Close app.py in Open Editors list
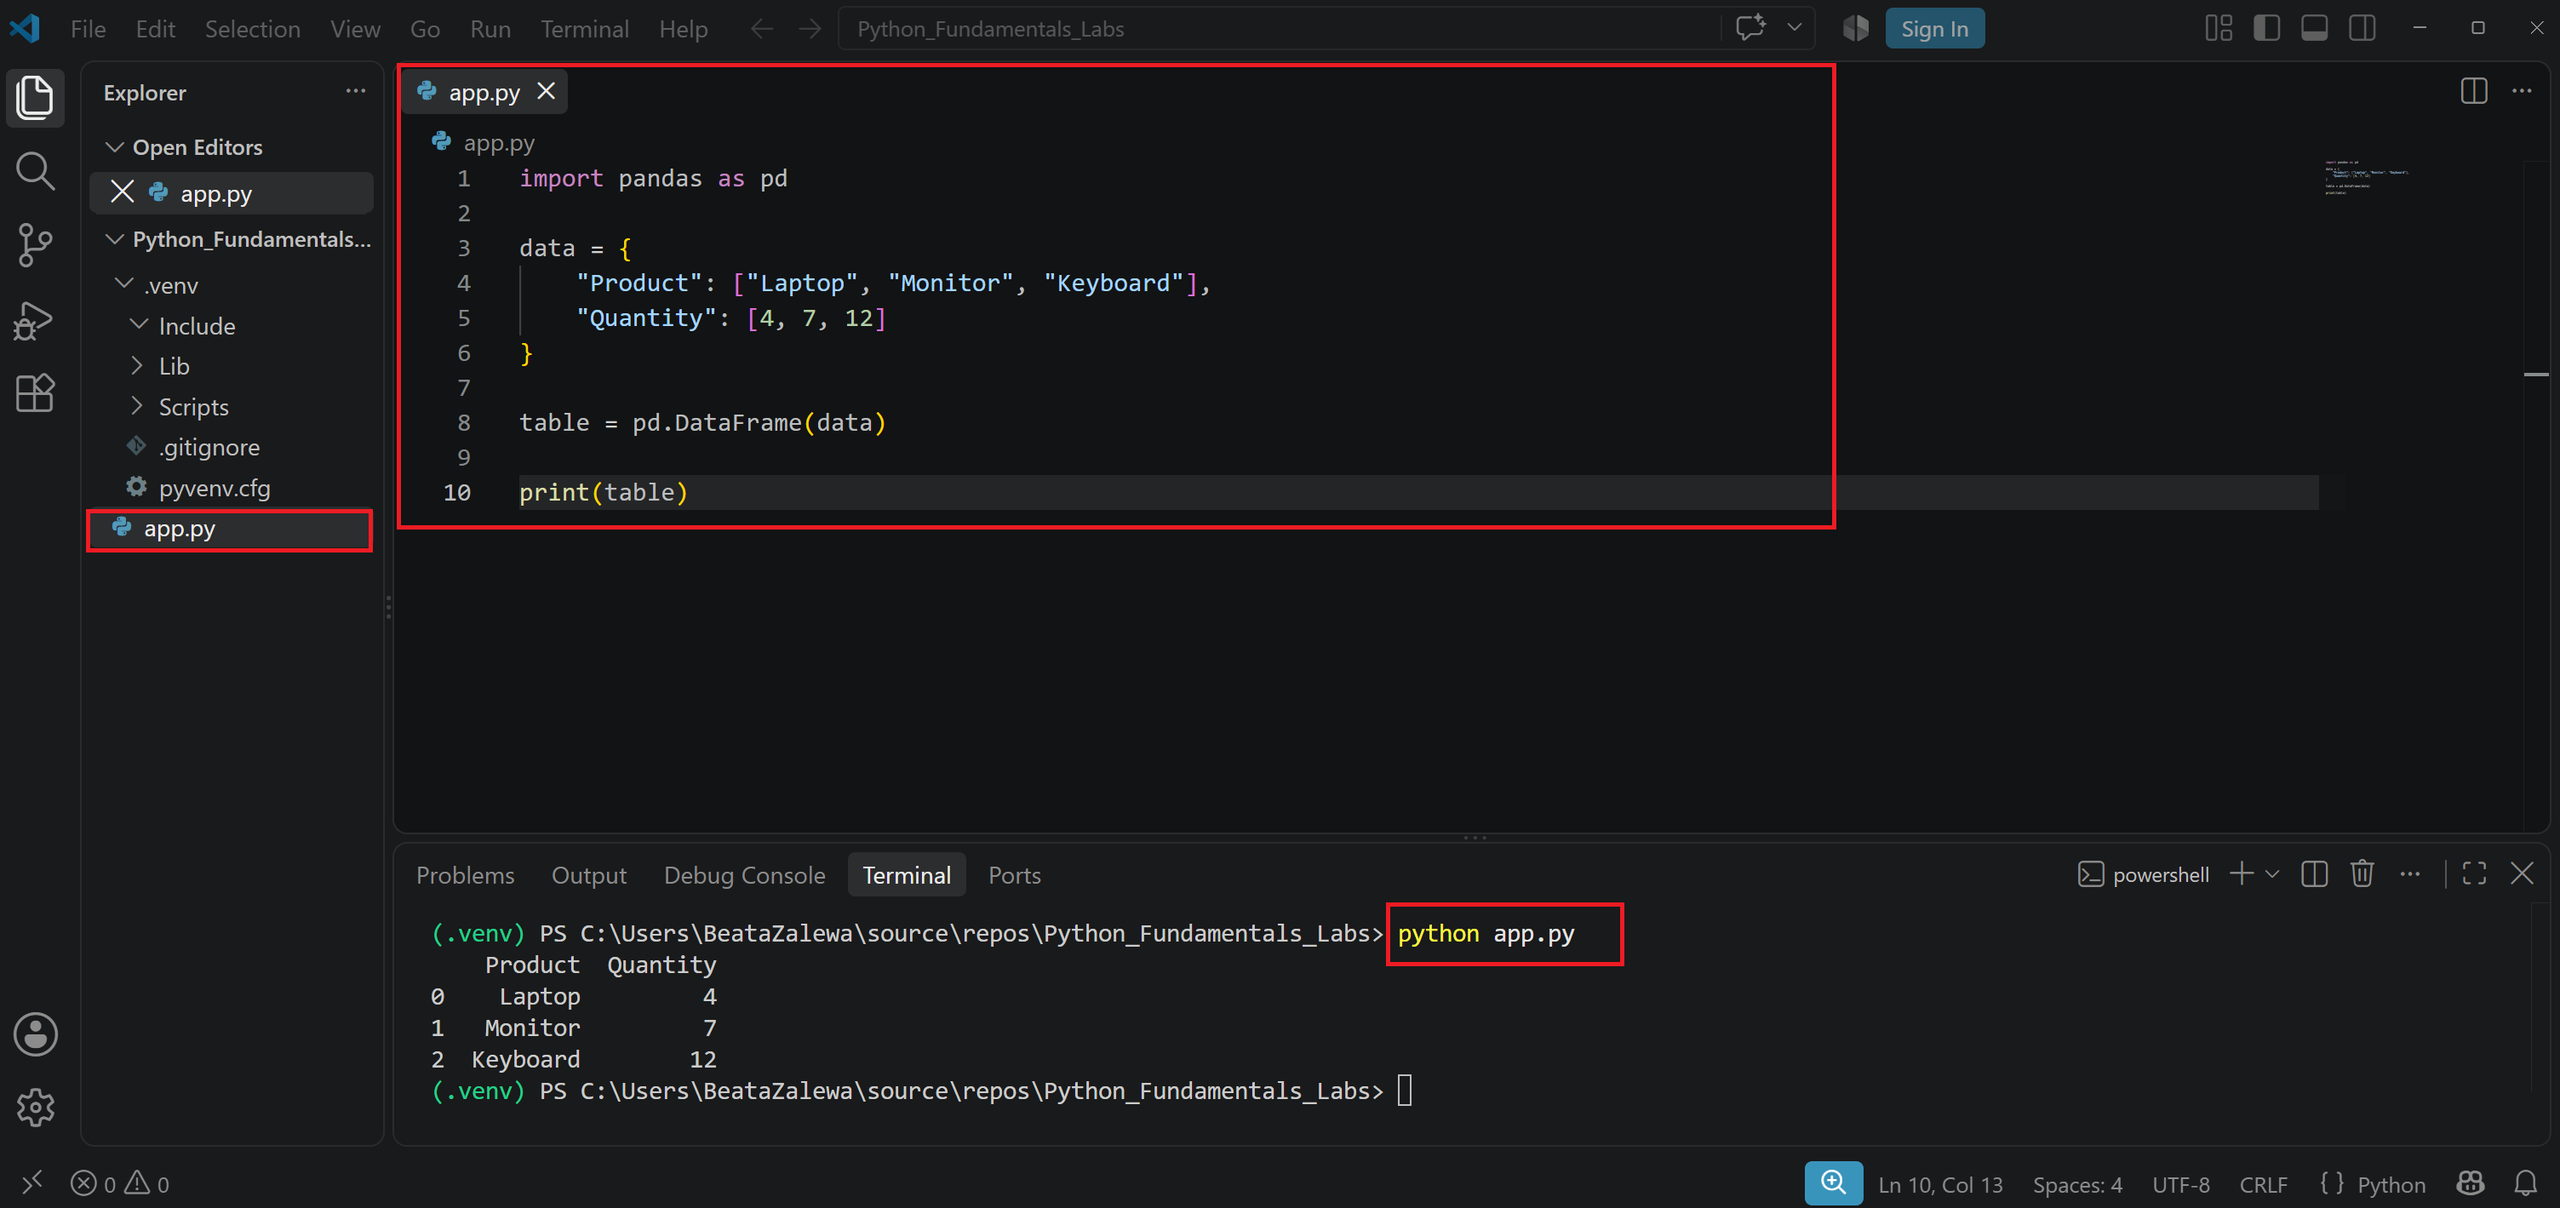 (122, 192)
